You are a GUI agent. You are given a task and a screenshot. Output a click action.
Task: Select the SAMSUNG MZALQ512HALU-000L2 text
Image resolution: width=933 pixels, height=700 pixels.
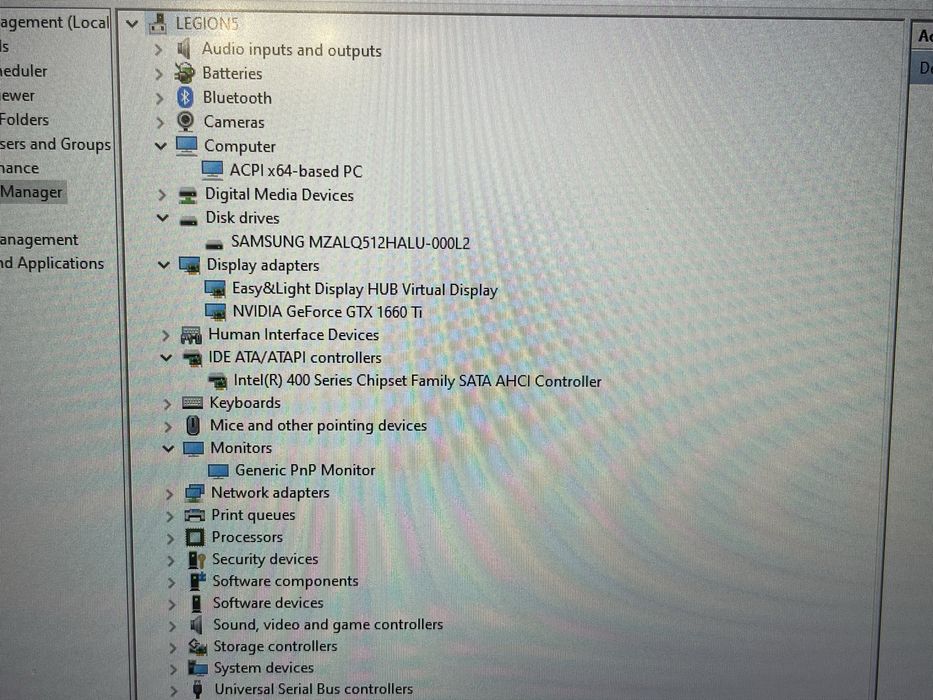click(x=350, y=243)
